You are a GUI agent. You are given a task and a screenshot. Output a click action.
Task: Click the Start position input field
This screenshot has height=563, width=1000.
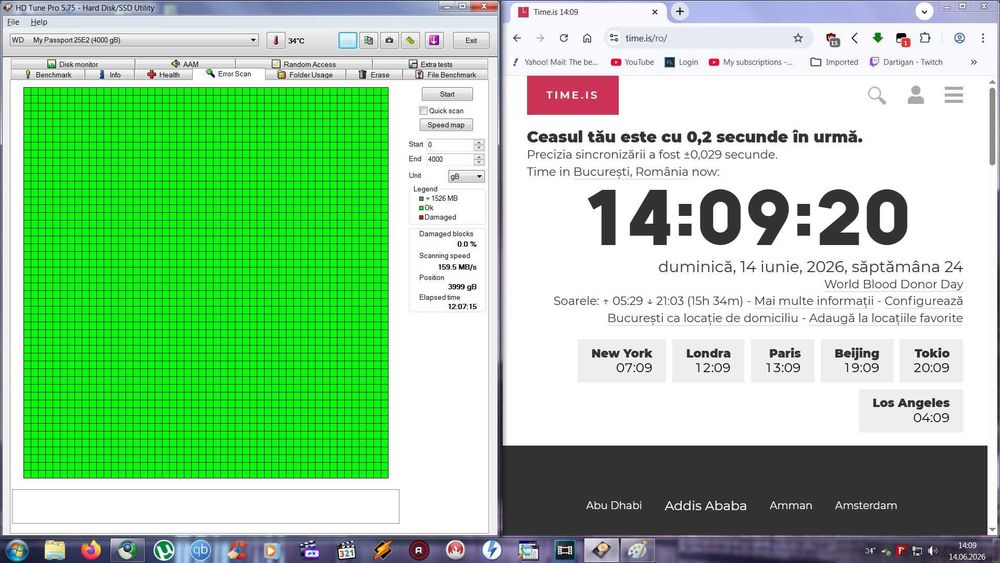[x=450, y=145]
